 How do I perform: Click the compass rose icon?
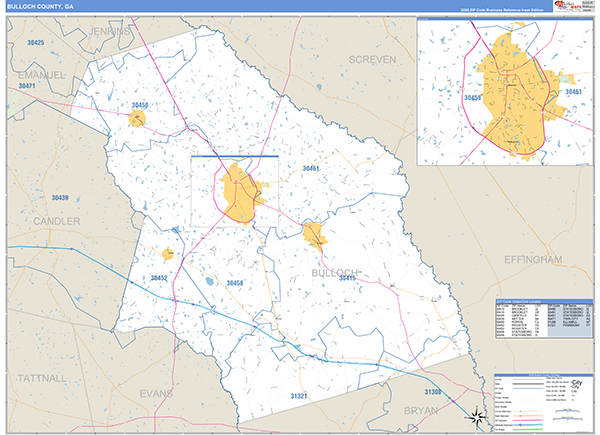pyautogui.click(x=476, y=417)
